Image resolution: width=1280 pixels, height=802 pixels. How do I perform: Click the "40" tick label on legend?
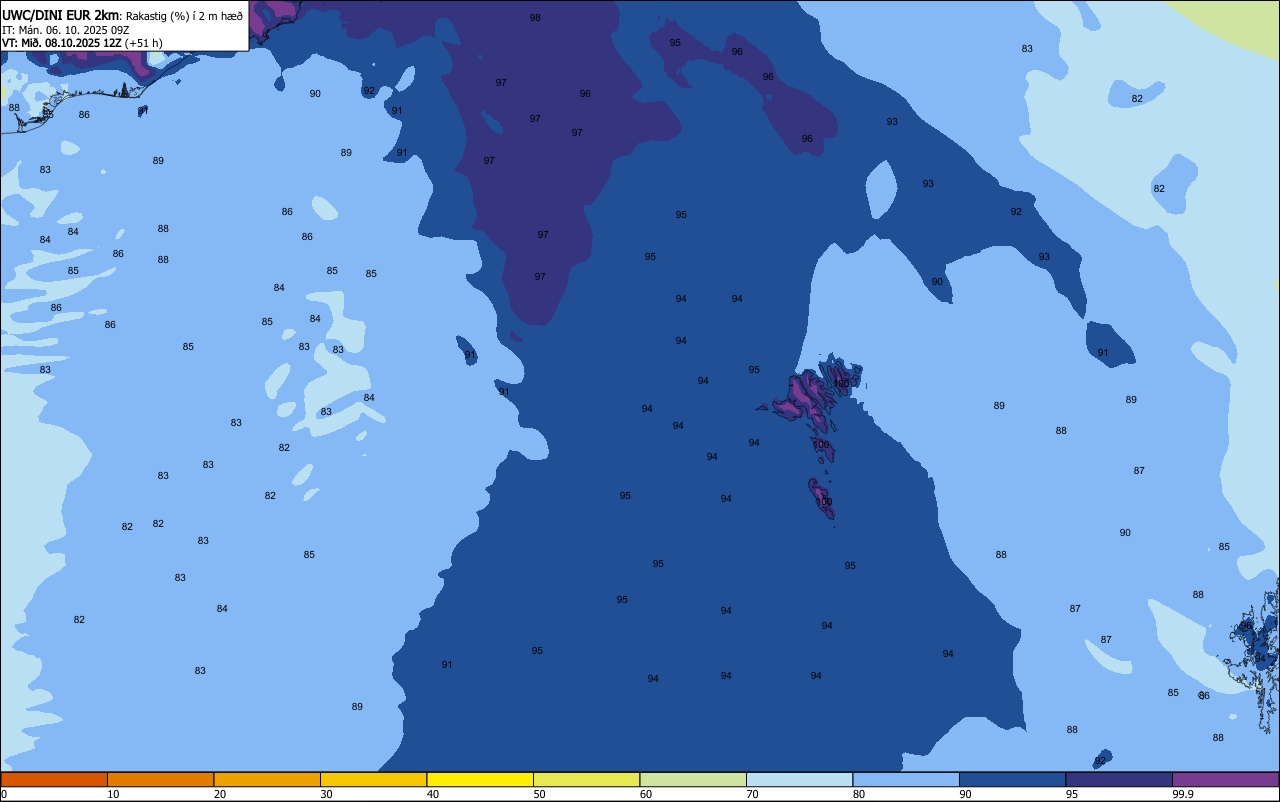(x=432, y=794)
